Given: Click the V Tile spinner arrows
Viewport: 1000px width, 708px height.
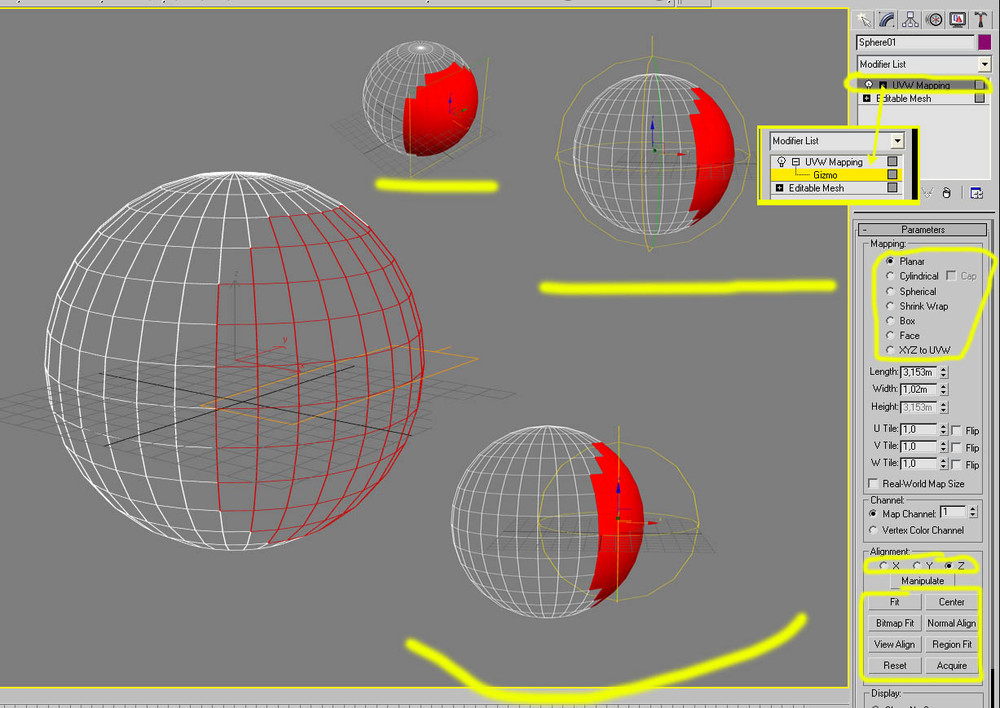Looking at the screenshot, I should pyautogui.click(x=943, y=446).
